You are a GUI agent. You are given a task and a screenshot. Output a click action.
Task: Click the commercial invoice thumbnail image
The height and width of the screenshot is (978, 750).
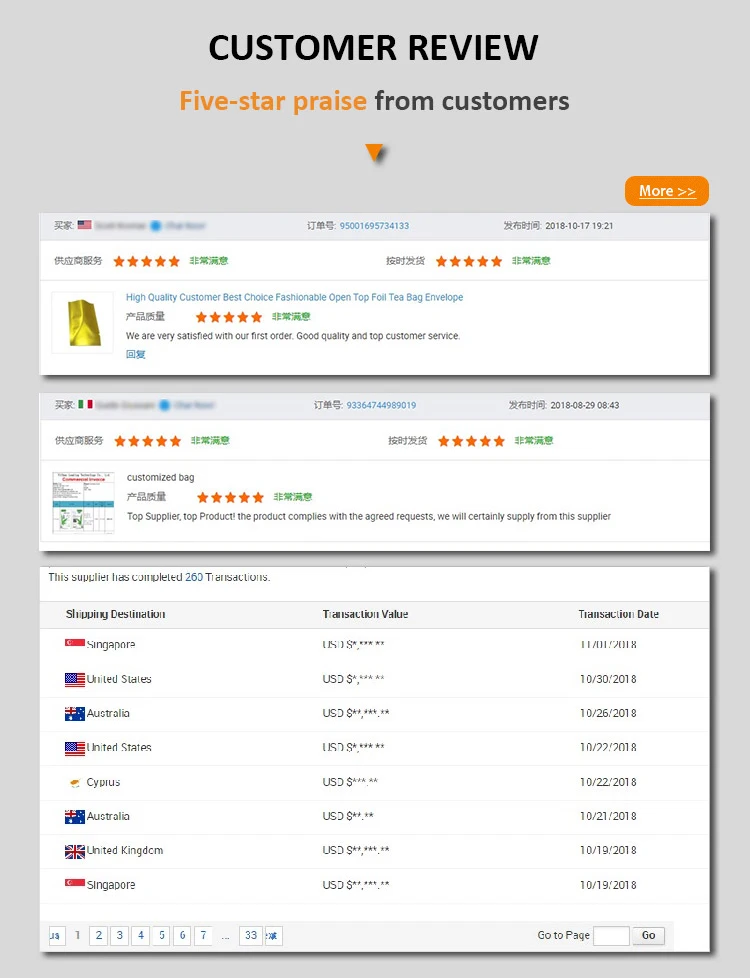83,502
